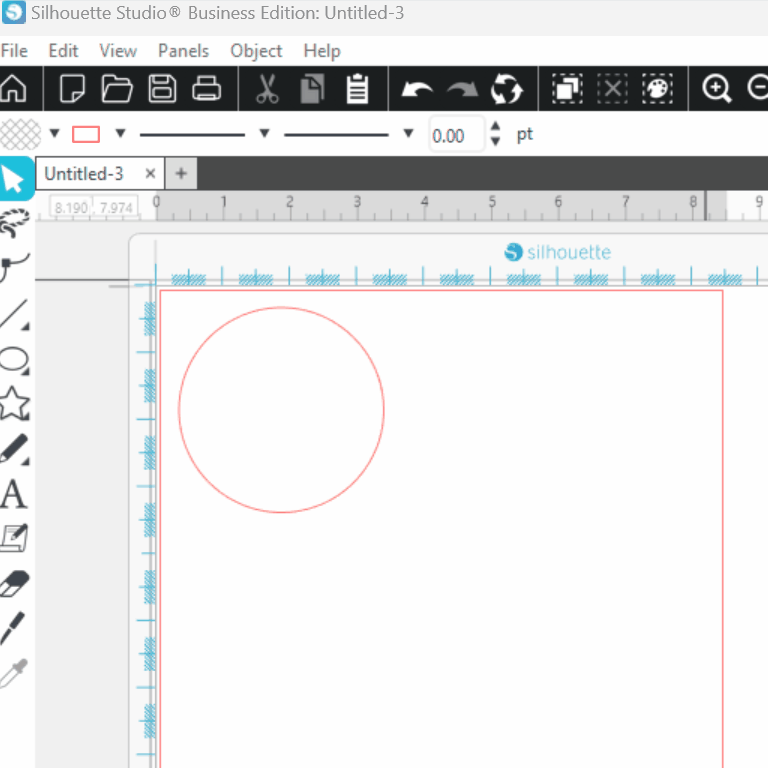This screenshot has width=768, height=768.
Task: Select the Eraser tool
Action: (x=15, y=583)
